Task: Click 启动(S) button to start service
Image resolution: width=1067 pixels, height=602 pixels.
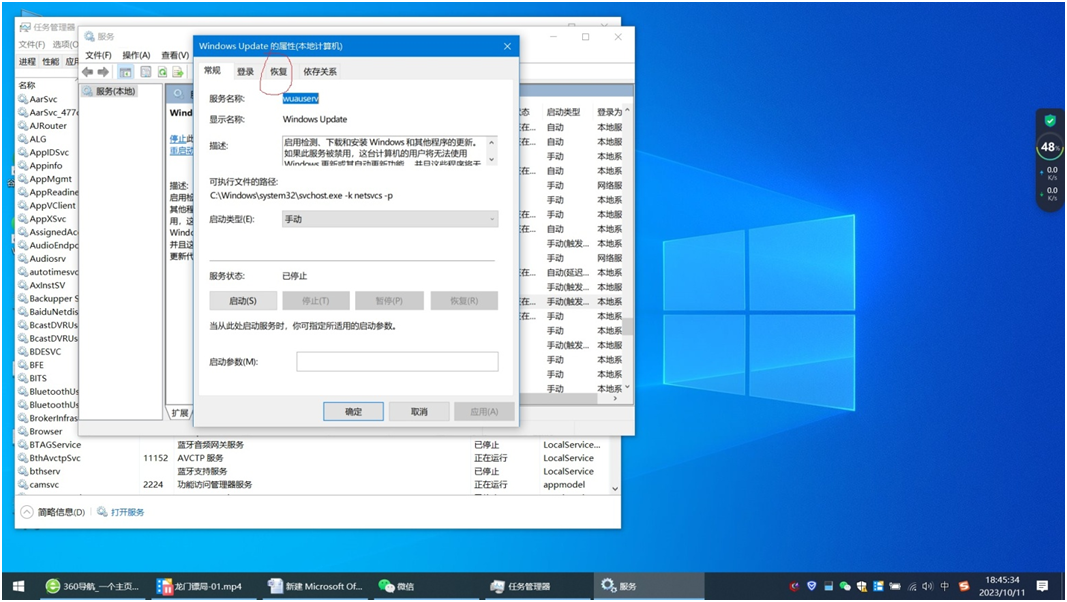Action: pos(243,301)
